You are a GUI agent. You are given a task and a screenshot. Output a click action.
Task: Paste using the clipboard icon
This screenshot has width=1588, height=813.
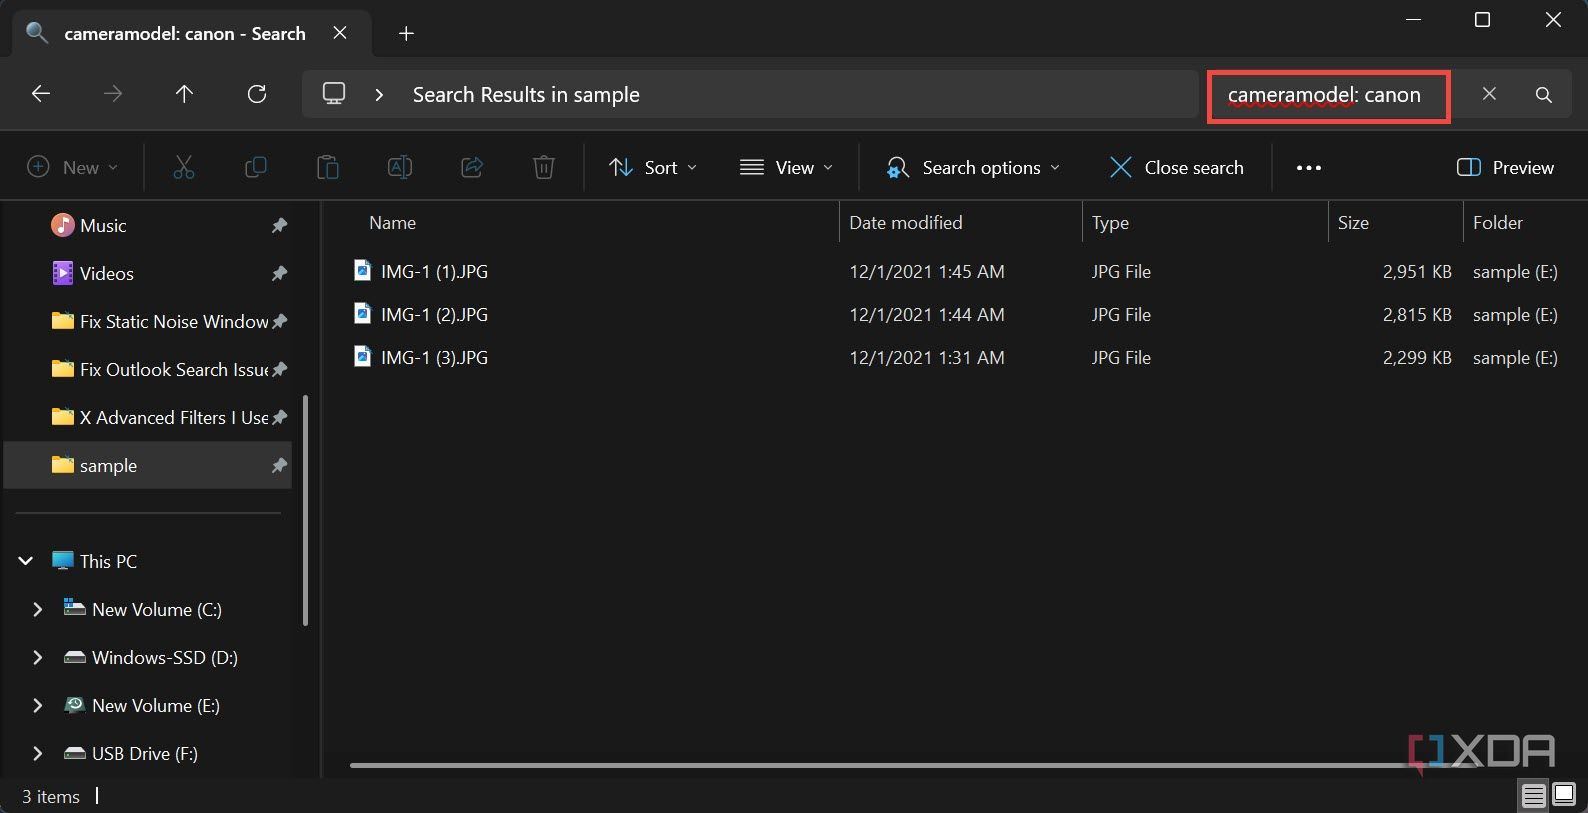click(328, 167)
